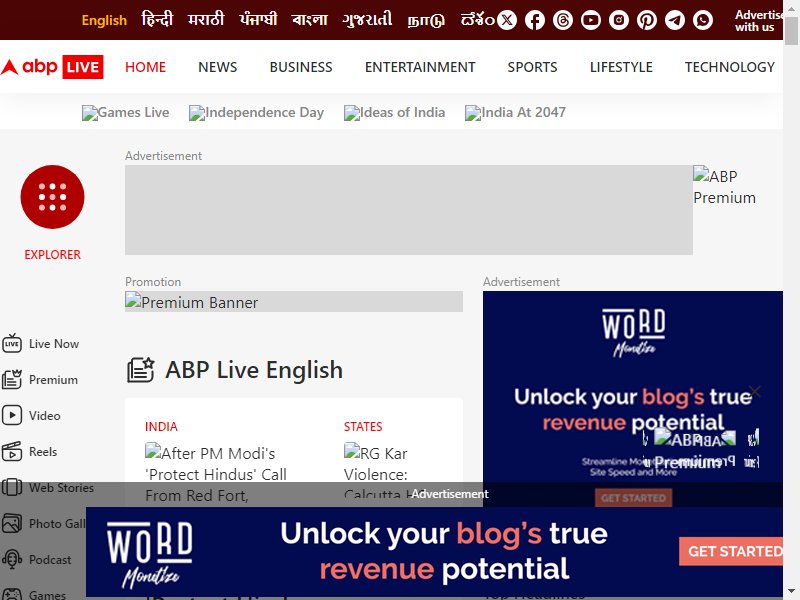Open the BUSINESS menu item

[301, 67]
